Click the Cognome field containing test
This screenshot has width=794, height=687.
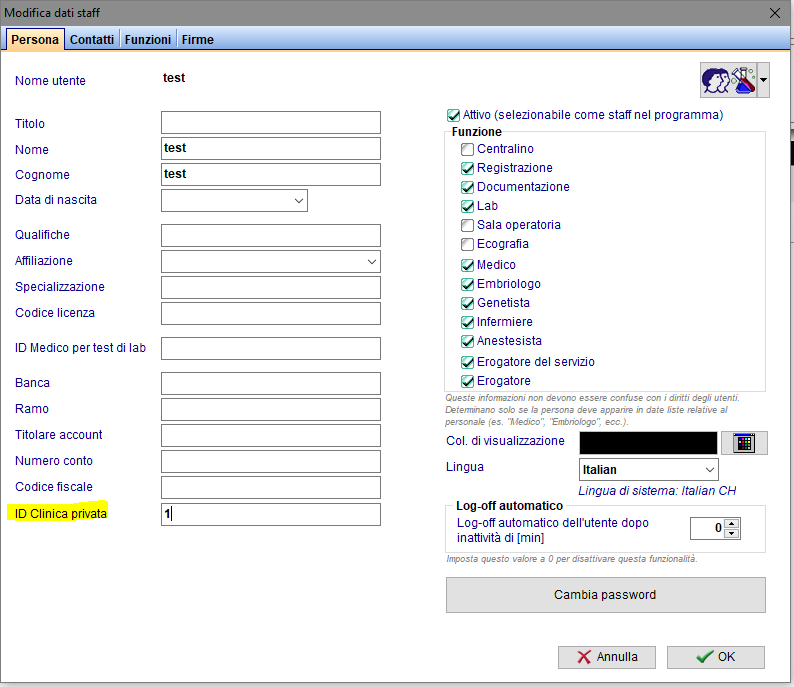pos(271,174)
